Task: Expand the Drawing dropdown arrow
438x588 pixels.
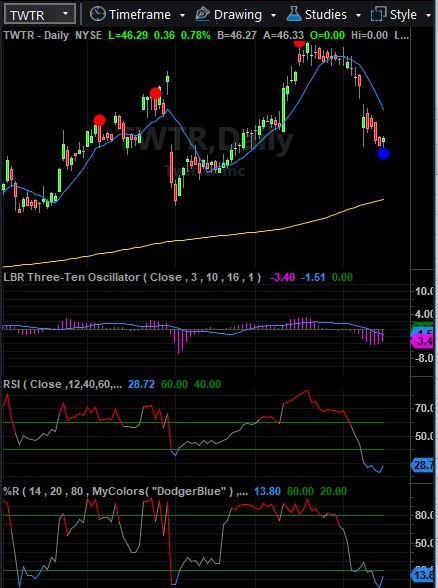Action: pyautogui.click(x=273, y=15)
